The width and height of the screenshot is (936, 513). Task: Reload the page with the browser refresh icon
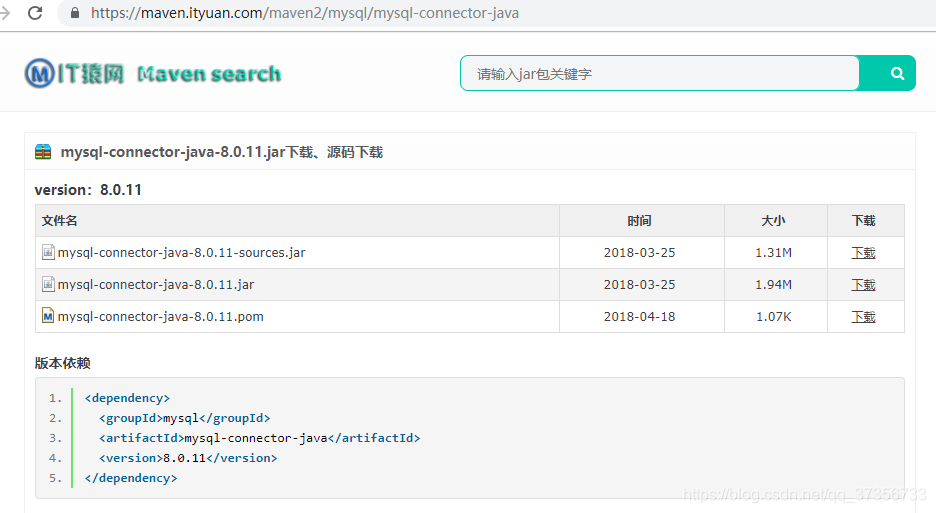(x=35, y=13)
